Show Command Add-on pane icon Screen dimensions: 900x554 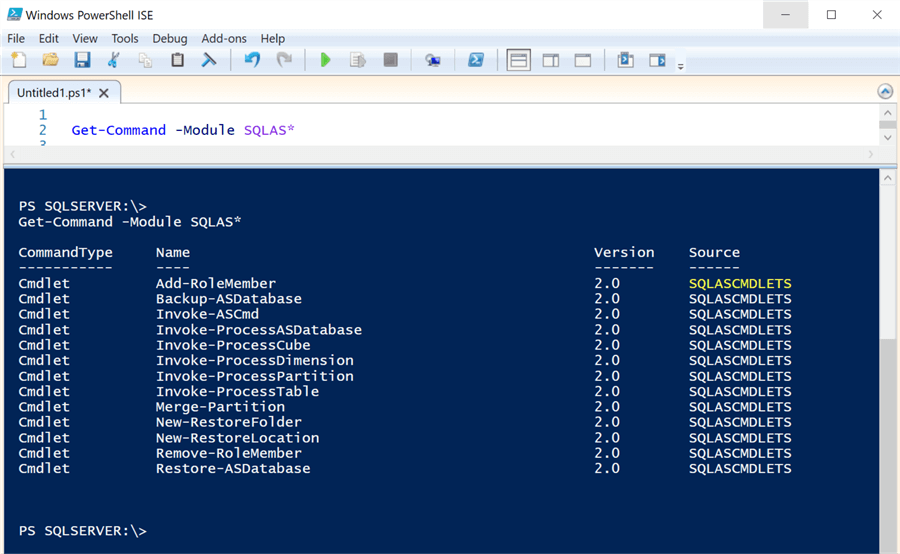pos(657,60)
